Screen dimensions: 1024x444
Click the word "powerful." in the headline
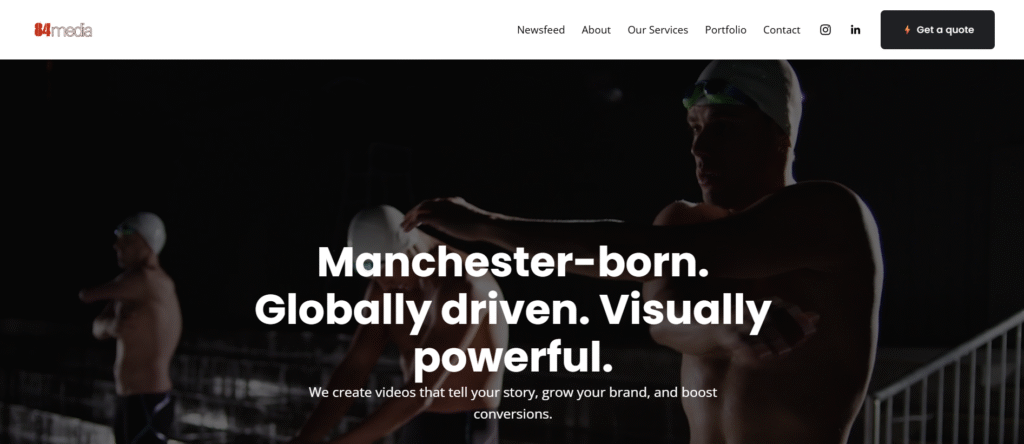pos(513,360)
